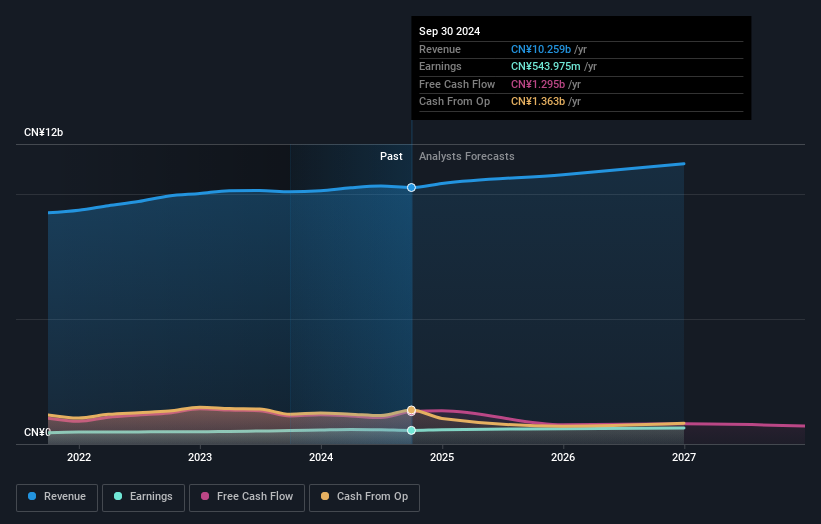Click the CN¥1.295b free cash flow value
Screen dimensions: 821x524
[538, 84]
